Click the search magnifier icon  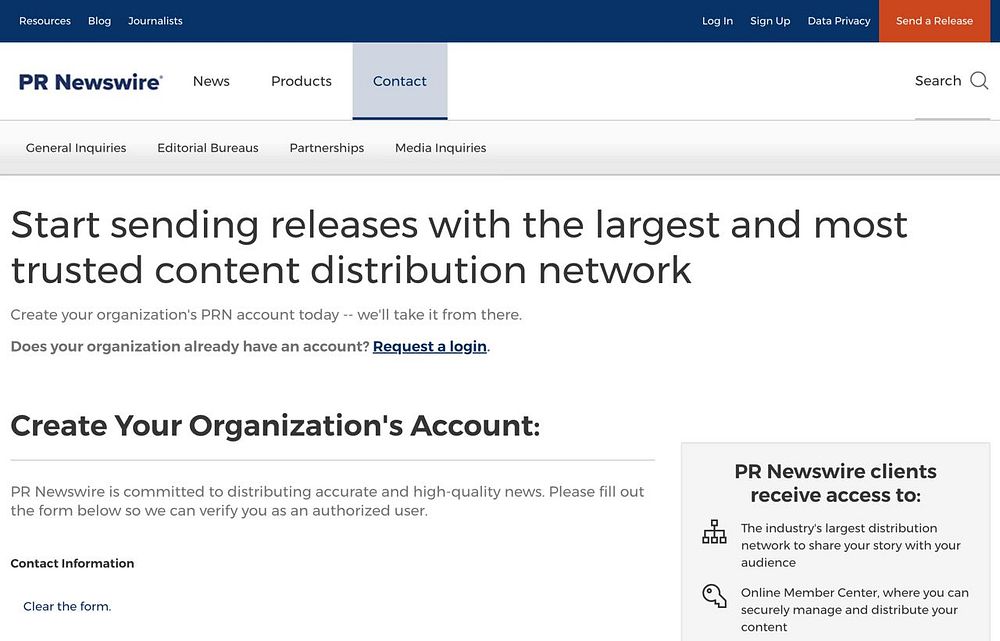(x=979, y=81)
